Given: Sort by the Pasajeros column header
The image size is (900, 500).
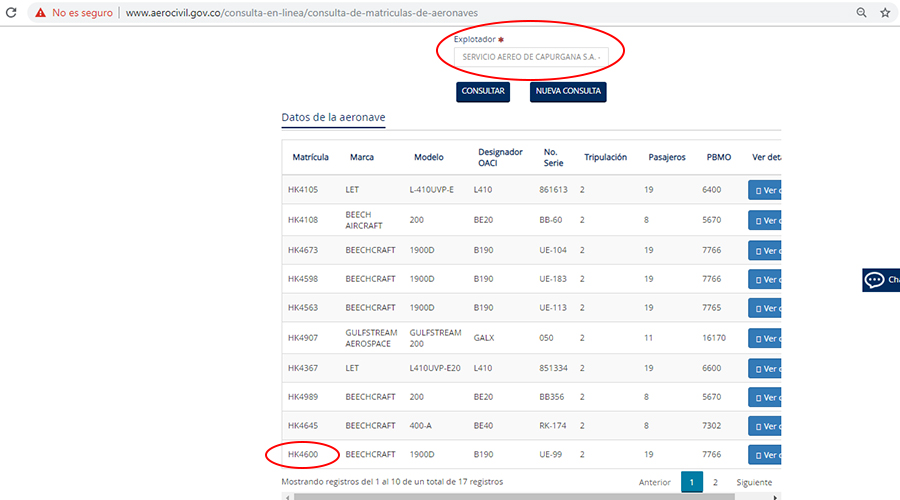Looking at the screenshot, I should [x=666, y=157].
